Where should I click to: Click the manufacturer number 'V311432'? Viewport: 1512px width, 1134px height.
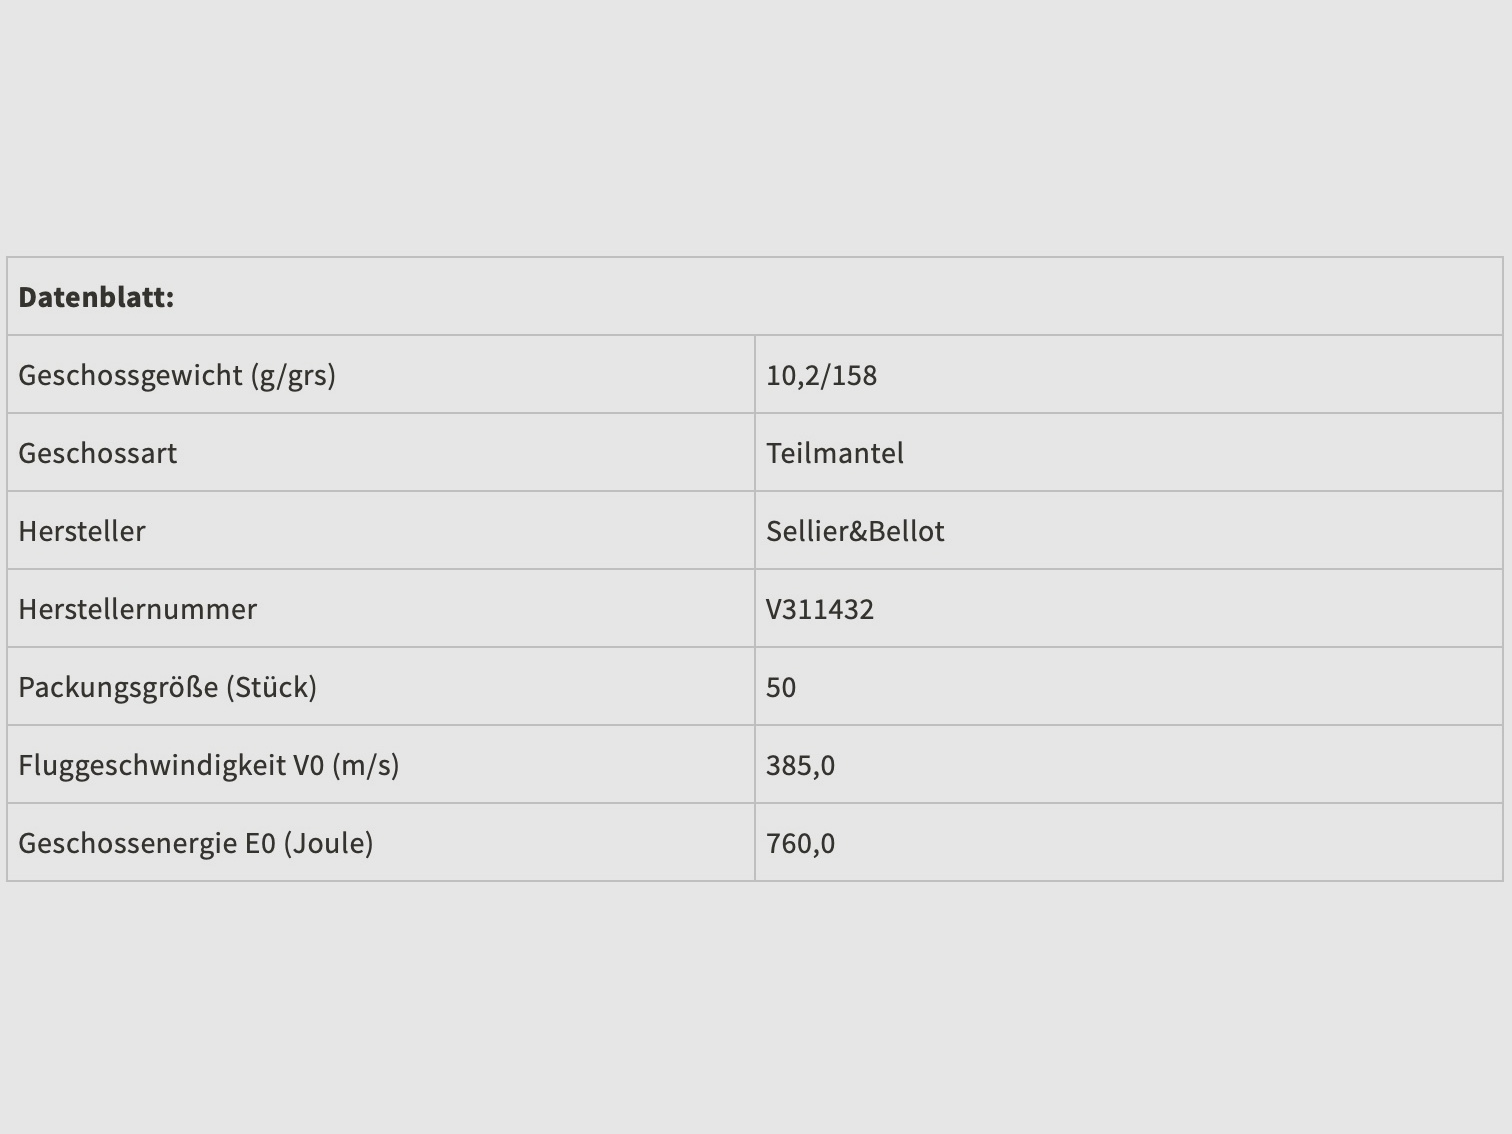(820, 609)
